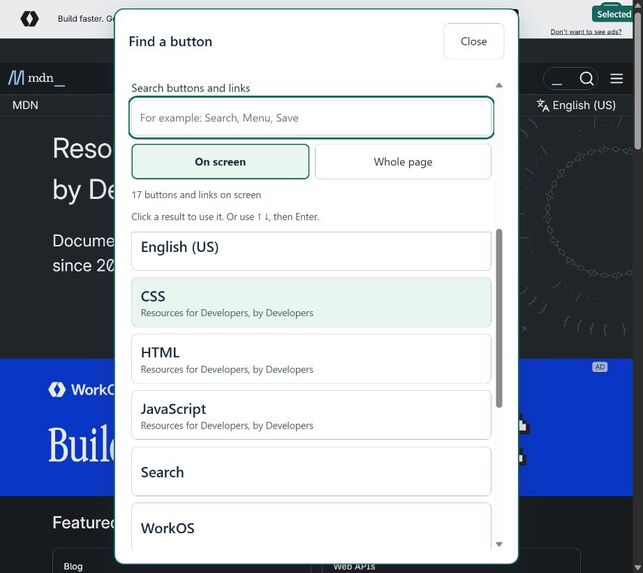Click the 'Find a button' heading
Image resolution: width=643 pixels, height=573 pixels.
click(171, 41)
